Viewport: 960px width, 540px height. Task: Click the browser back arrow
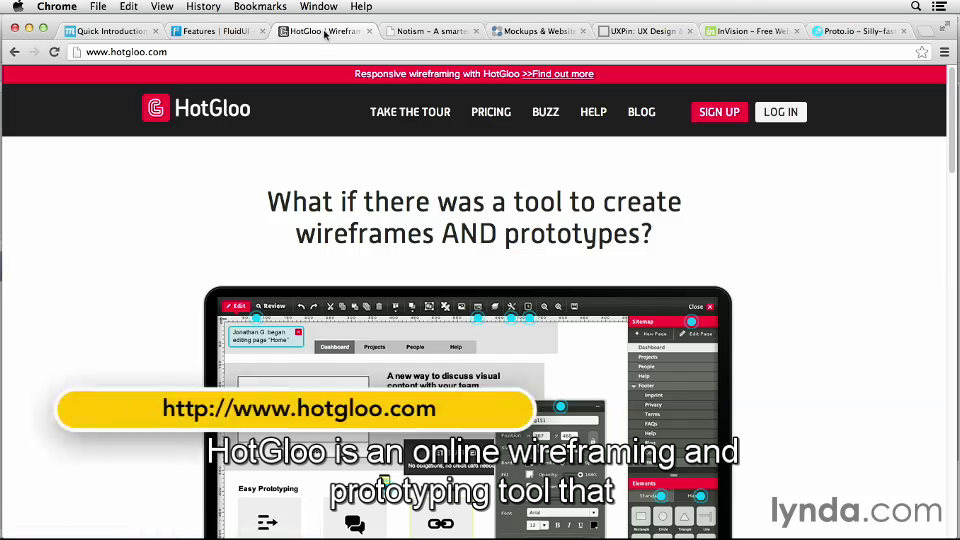15,52
